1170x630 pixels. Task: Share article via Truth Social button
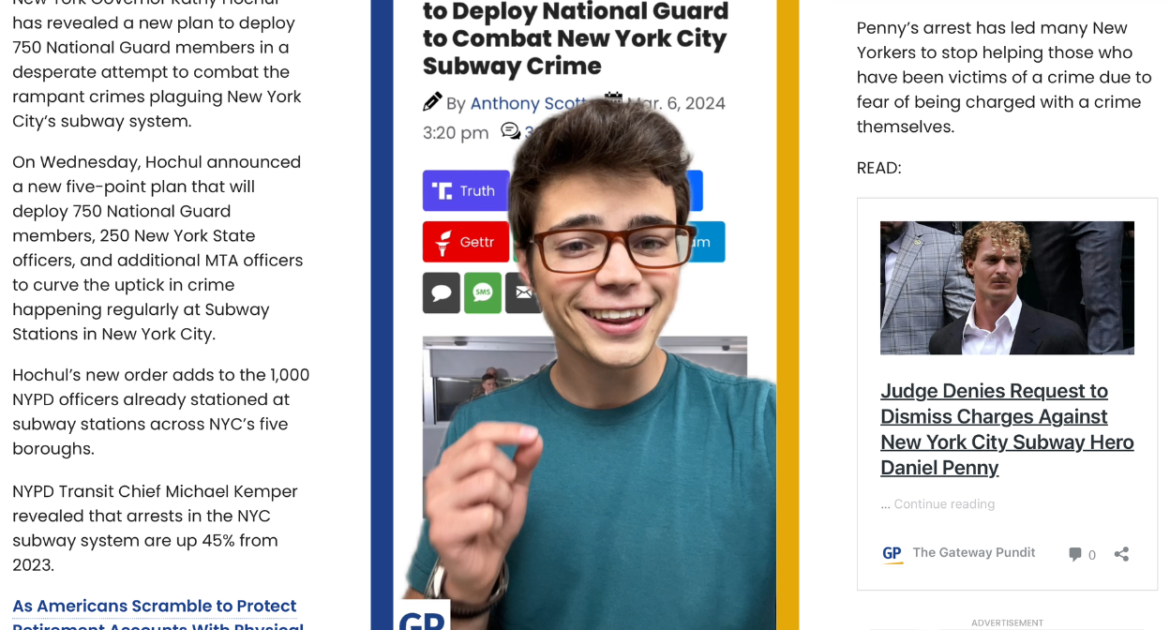466,190
